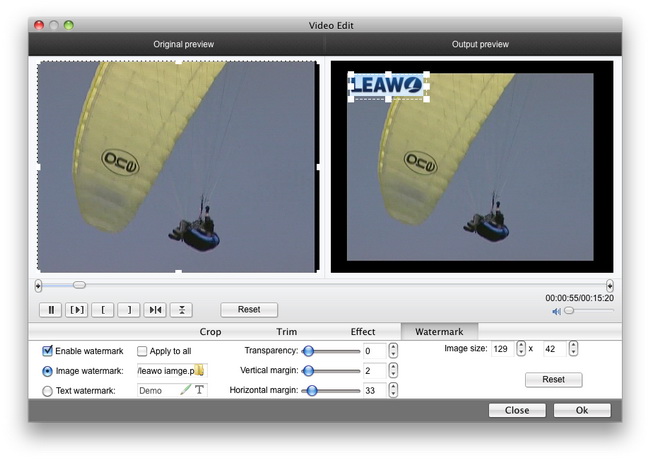650x461 pixels.
Task: Click the image width field 129
Action: pyautogui.click(x=503, y=349)
